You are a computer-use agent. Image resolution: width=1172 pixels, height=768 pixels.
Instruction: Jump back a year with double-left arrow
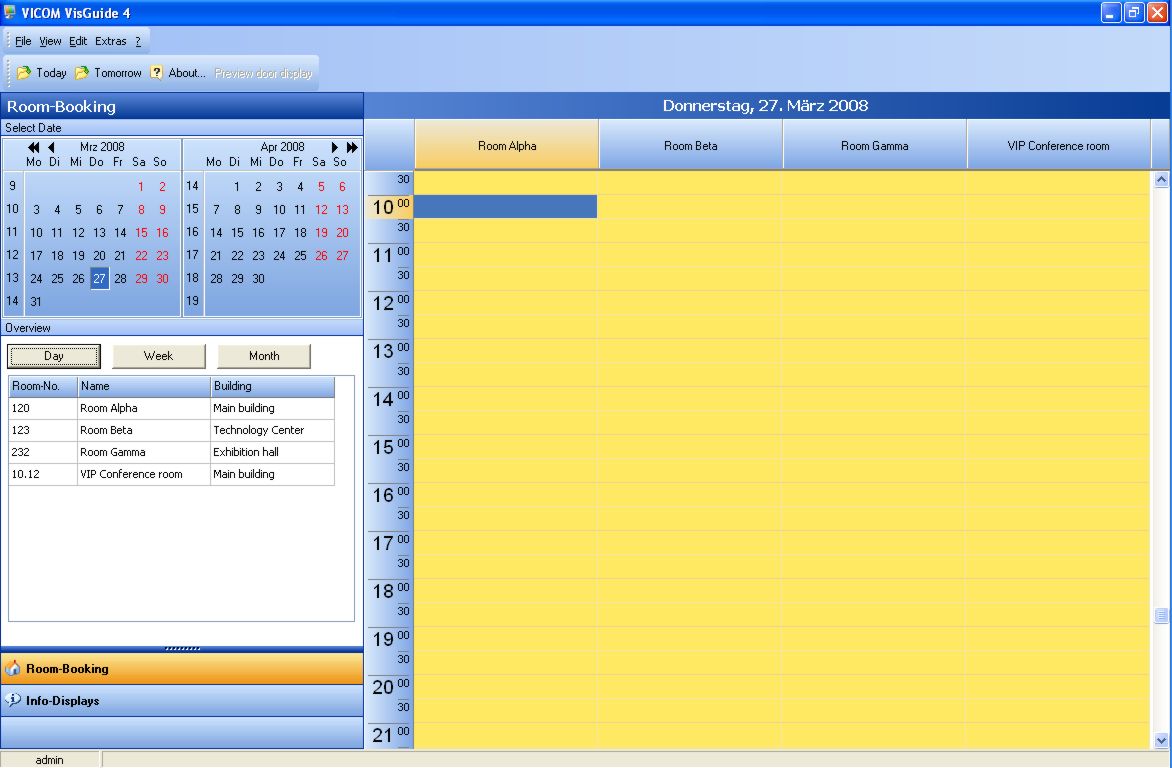34,147
